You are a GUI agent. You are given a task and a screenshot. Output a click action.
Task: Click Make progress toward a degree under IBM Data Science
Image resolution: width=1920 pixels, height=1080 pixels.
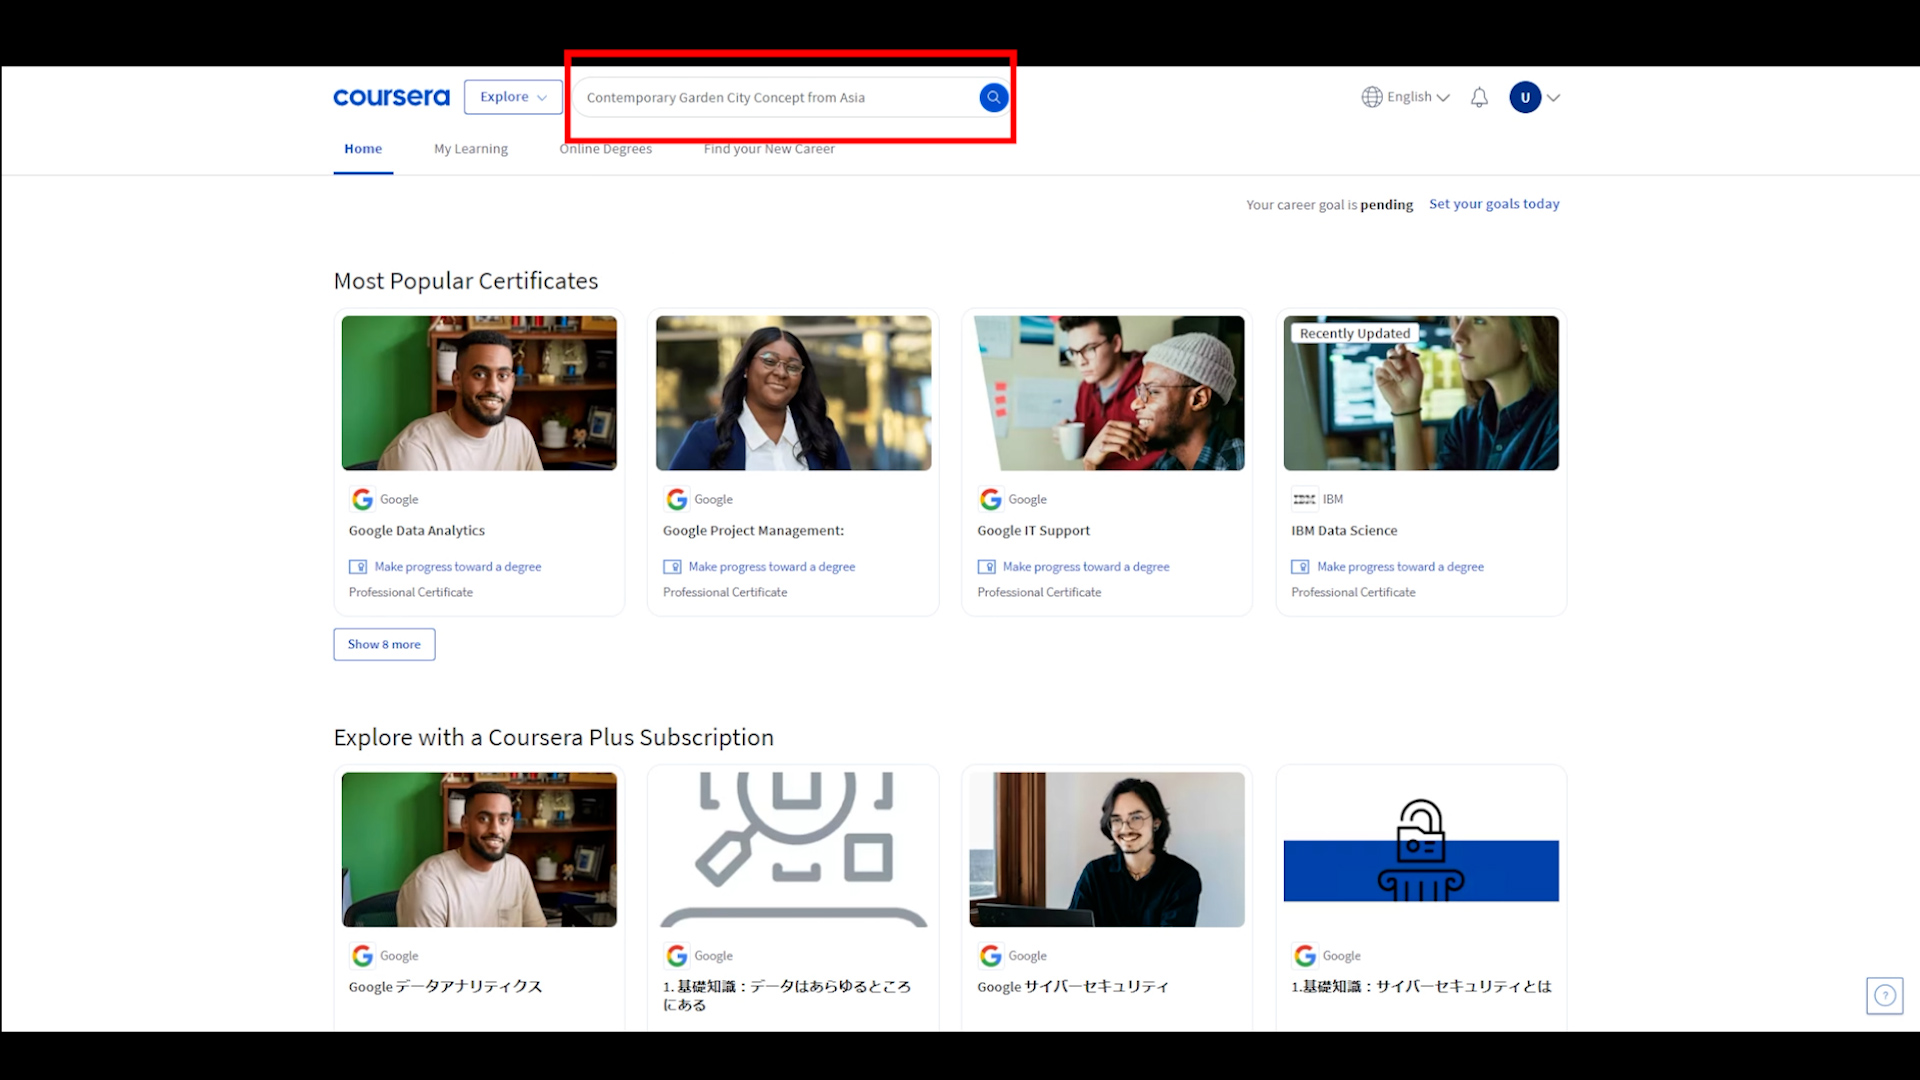[1400, 567]
